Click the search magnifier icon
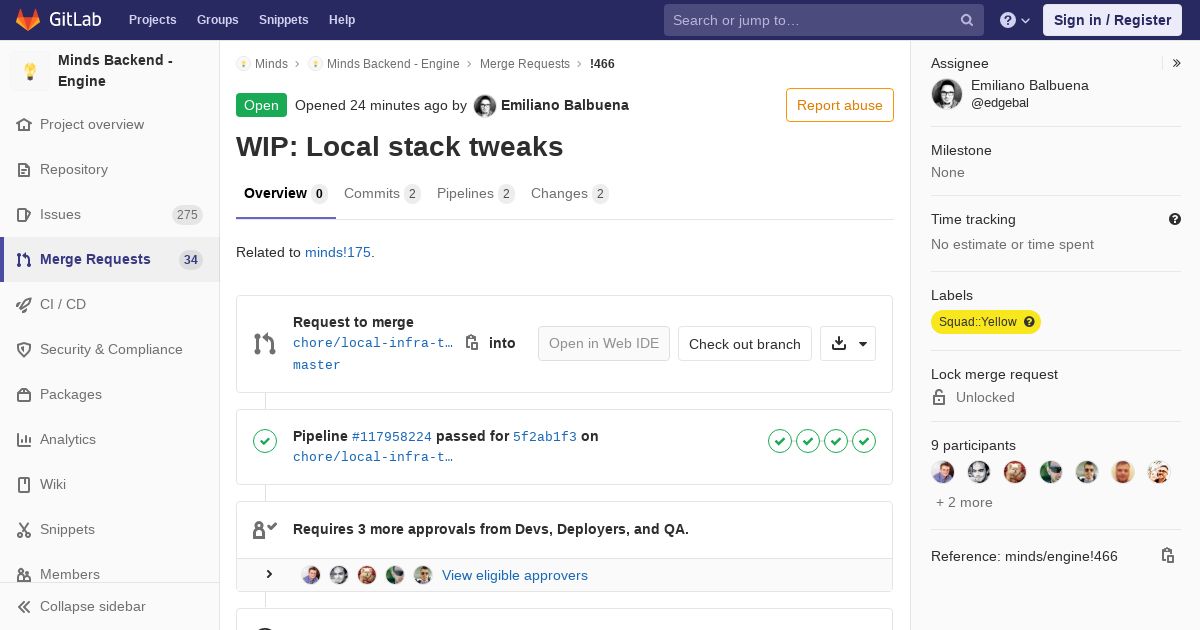The height and width of the screenshot is (630, 1200). point(967,20)
